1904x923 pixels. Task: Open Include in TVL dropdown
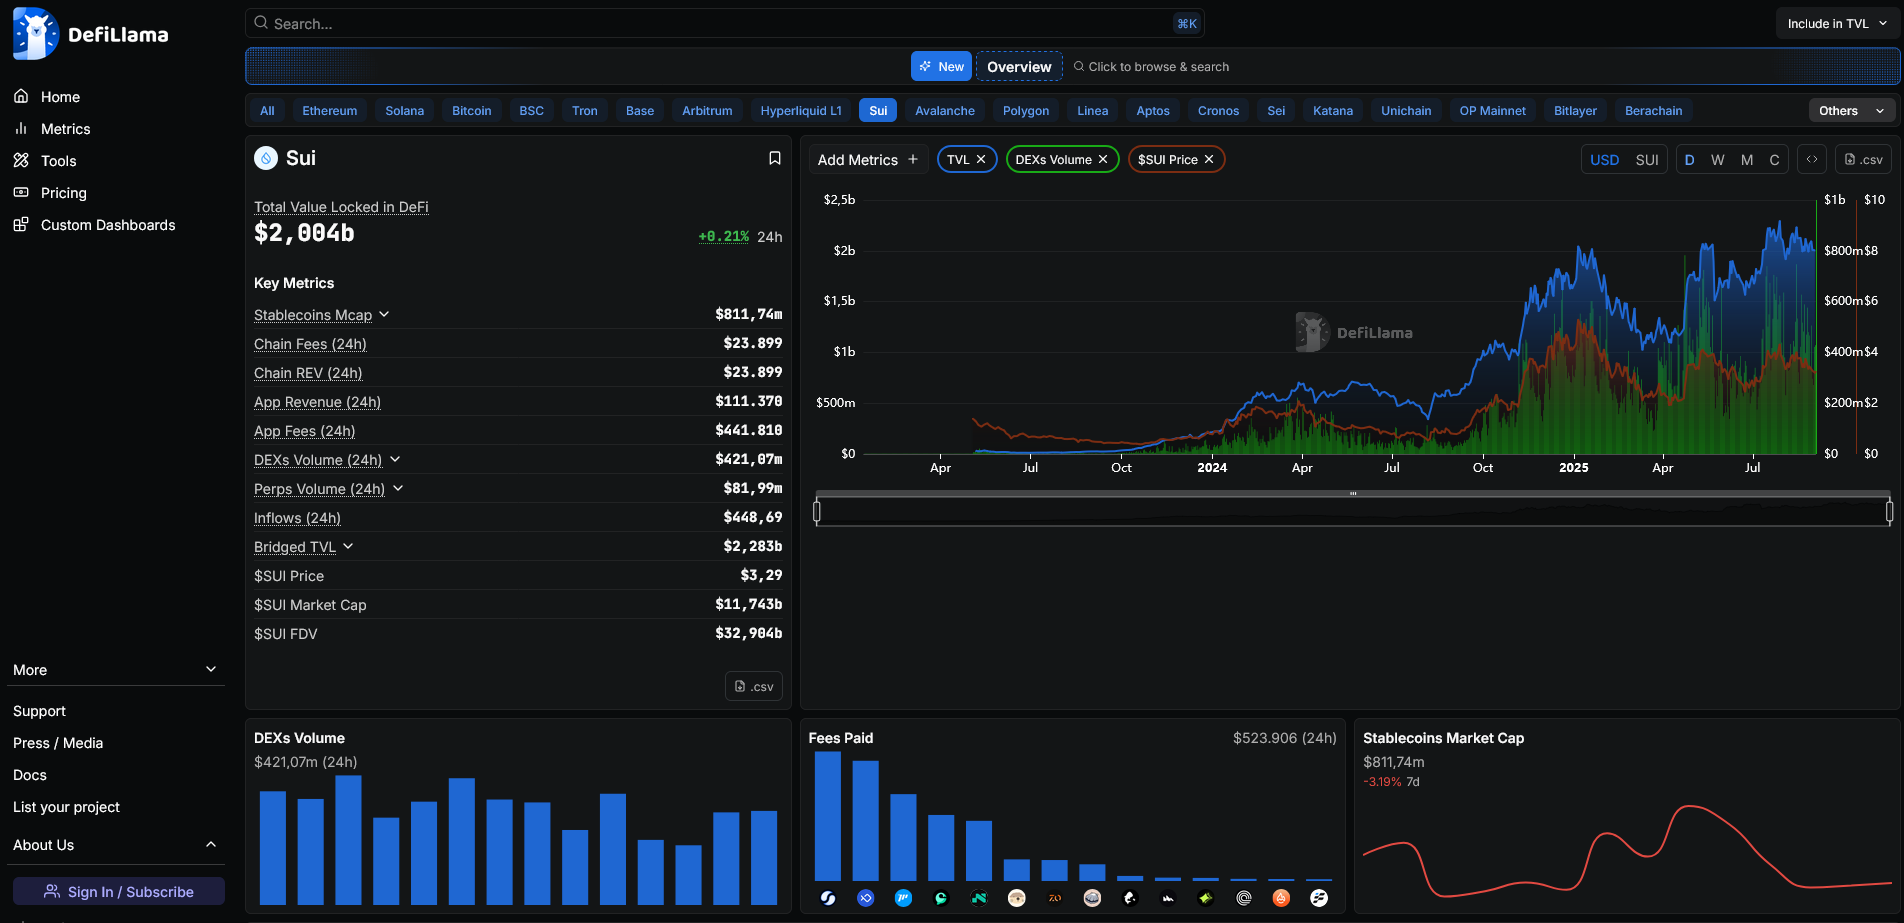[x=1837, y=23]
